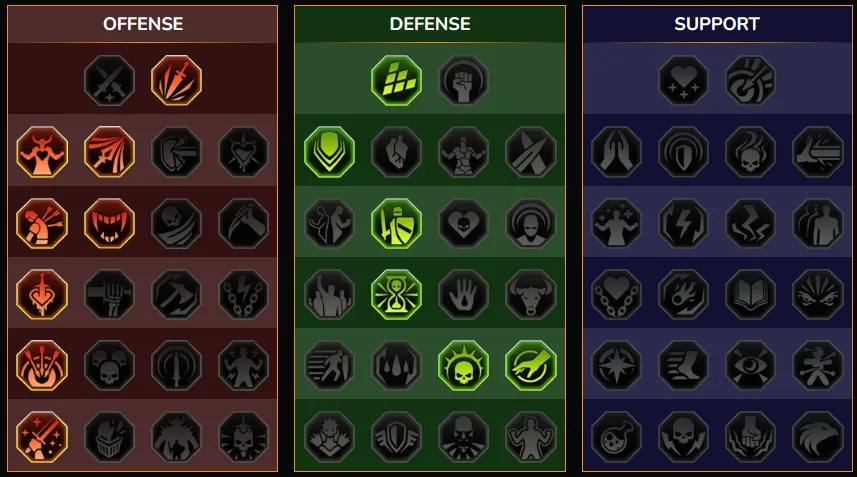Select the orange sparkling sword bottom mastery
The height and width of the screenshot is (477, 857).
42,437
